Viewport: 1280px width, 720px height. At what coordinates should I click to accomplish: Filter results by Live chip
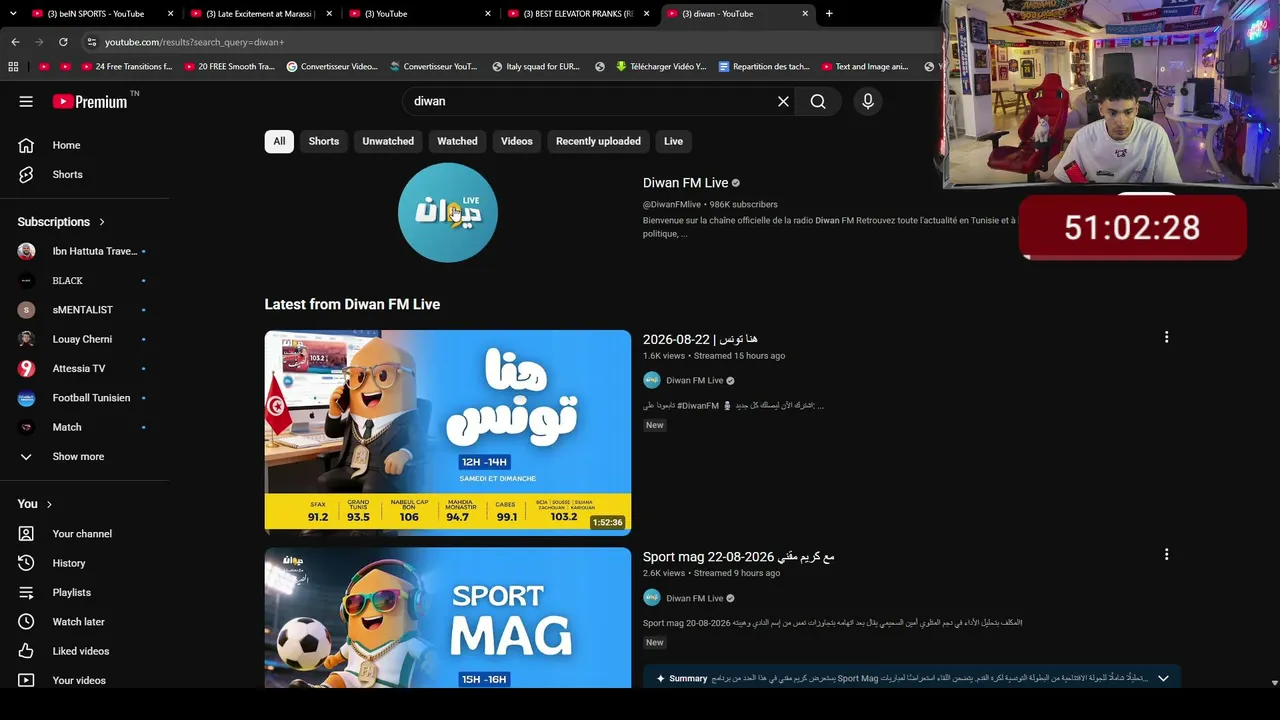[674, 141]
